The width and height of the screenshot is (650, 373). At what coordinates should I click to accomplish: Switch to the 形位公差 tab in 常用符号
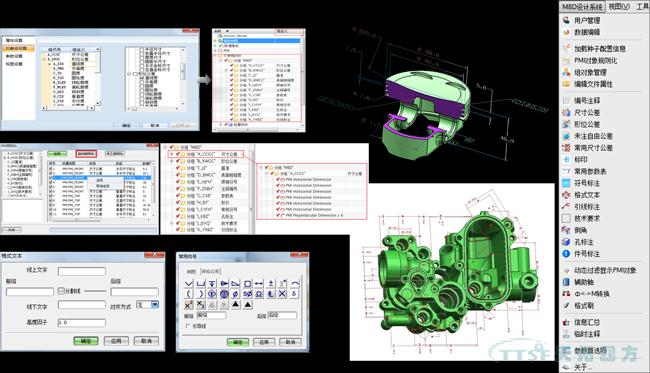pyautogui.click(x=210, y=271)
